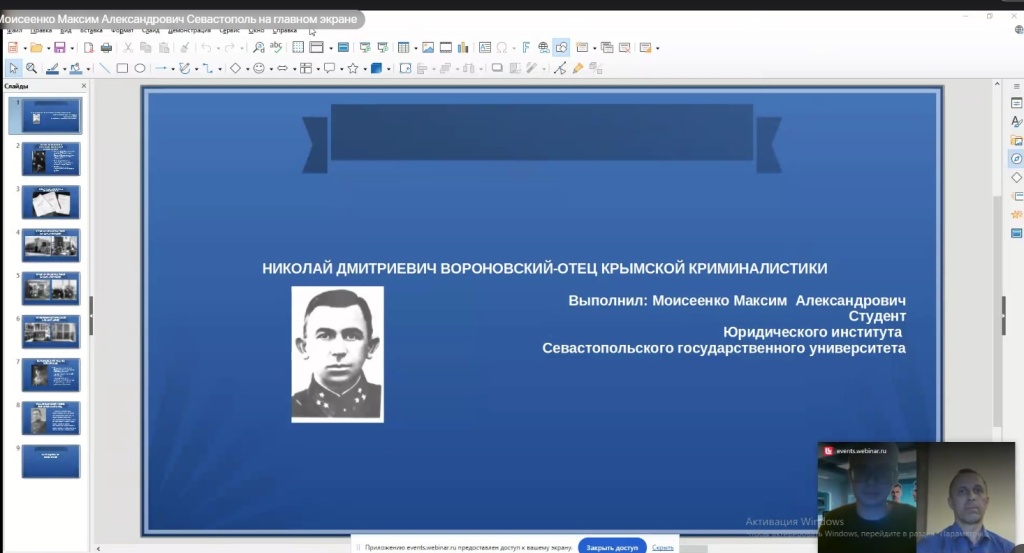The width and height of the screenshot is (1024, 553).
Task: Toggle 3D extrusion blue cube button
Action: click(x=377, y=69)
